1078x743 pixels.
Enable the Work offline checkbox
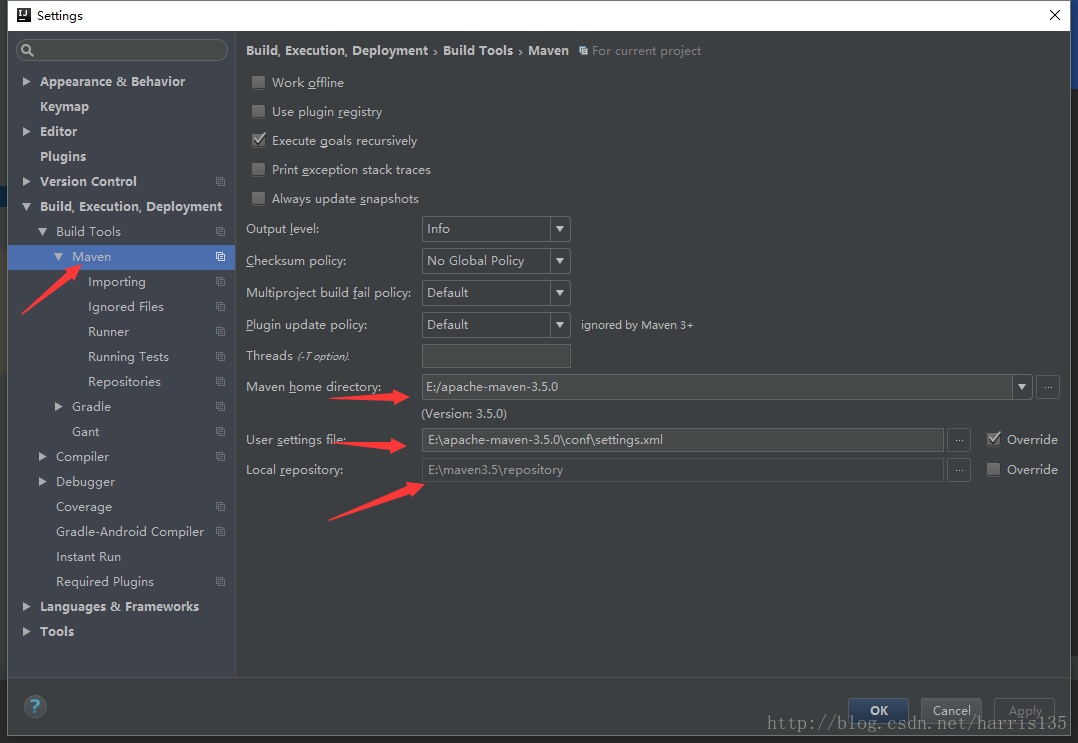click(258, 82)
